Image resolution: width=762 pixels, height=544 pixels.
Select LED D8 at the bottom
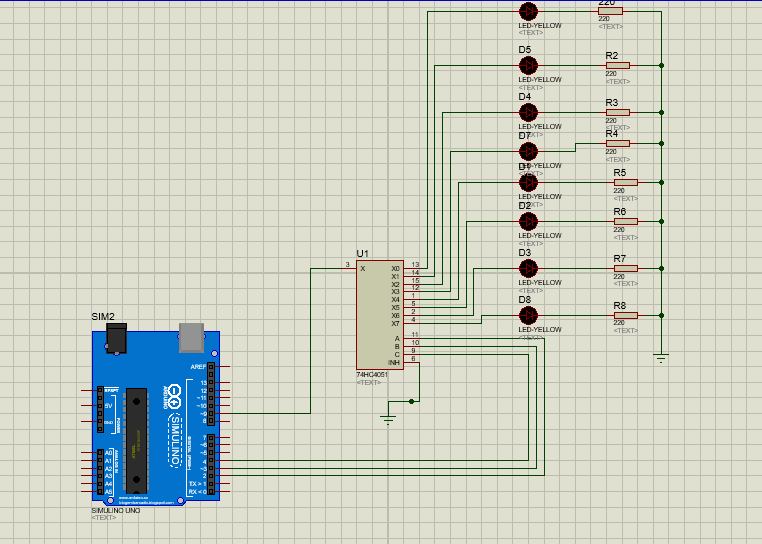coord(528,316)
